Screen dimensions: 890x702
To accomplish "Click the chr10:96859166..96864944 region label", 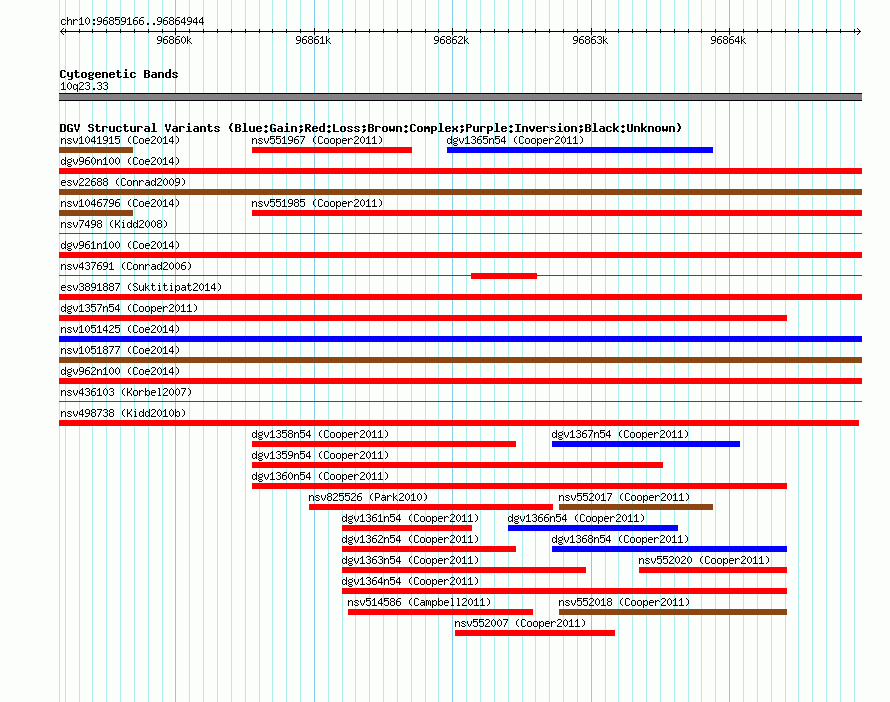I will point(132,21).
